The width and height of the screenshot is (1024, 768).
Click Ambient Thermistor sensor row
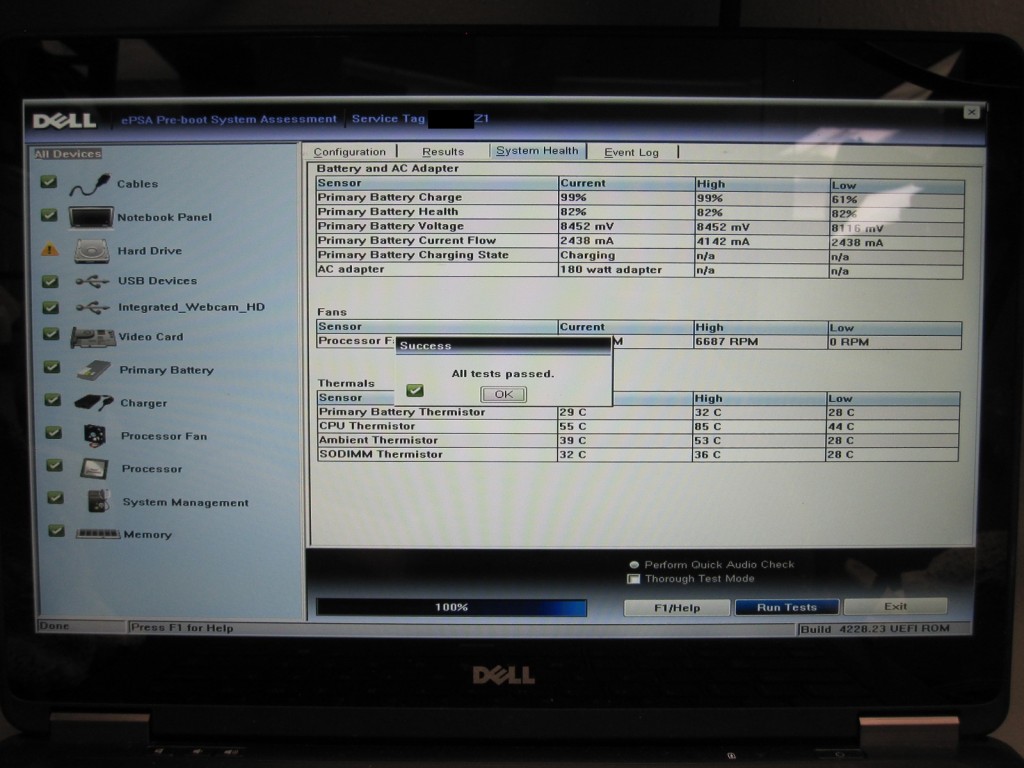click(638, 441)
